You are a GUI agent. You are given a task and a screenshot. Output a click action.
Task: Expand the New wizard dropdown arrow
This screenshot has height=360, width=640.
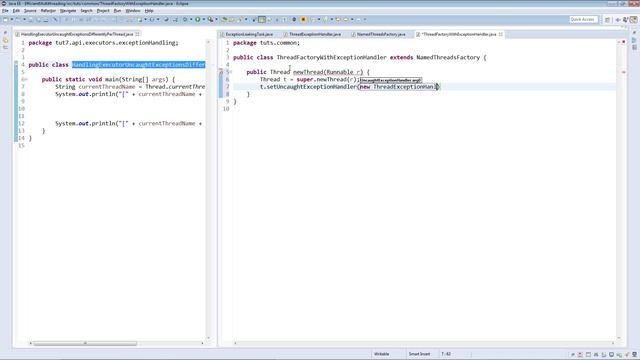(12, 19)
